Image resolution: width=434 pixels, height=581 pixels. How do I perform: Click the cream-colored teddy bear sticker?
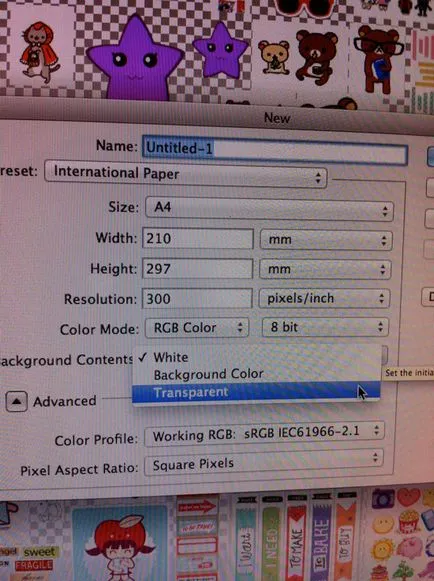point(274,57)
